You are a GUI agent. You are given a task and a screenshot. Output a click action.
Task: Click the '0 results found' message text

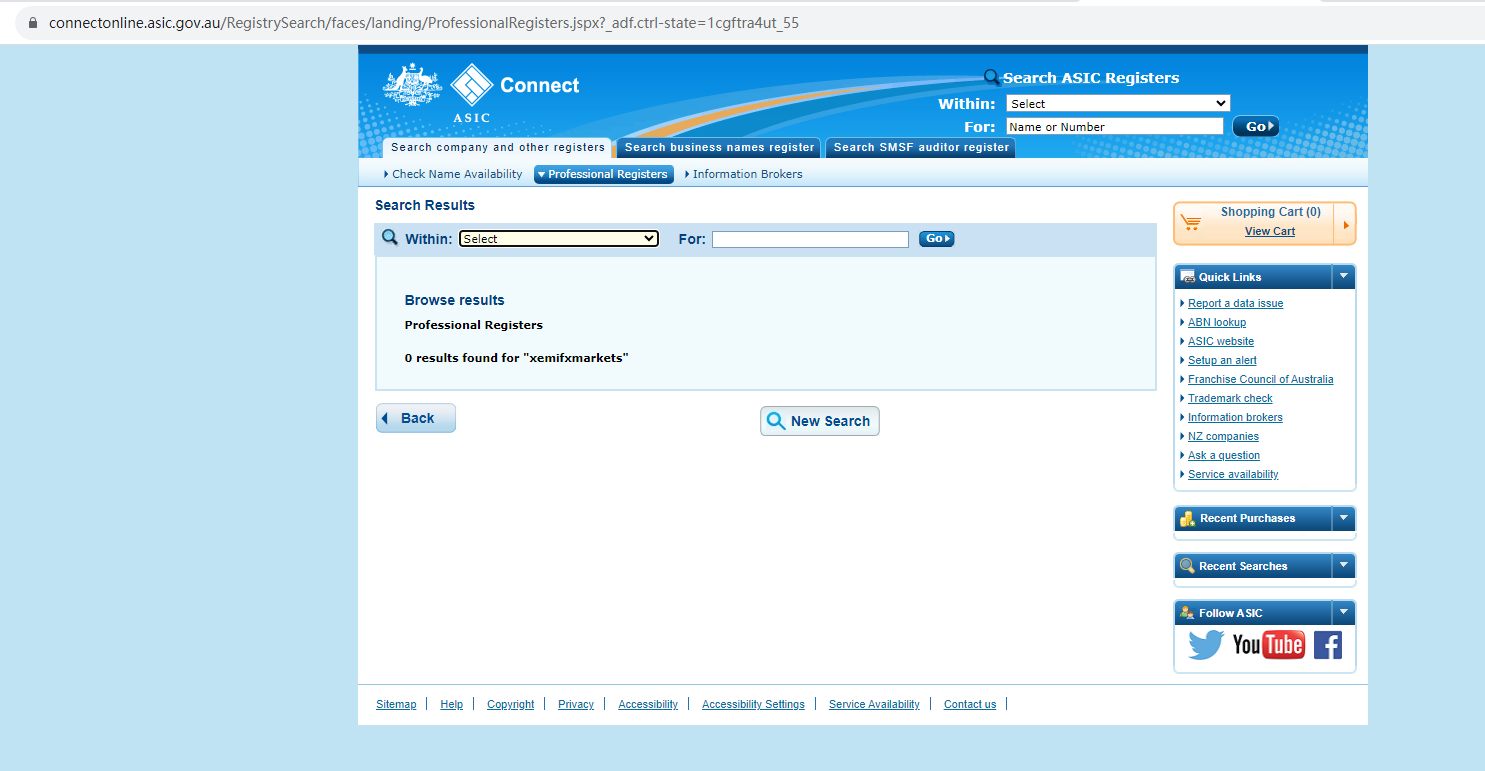tap(517, 357)
